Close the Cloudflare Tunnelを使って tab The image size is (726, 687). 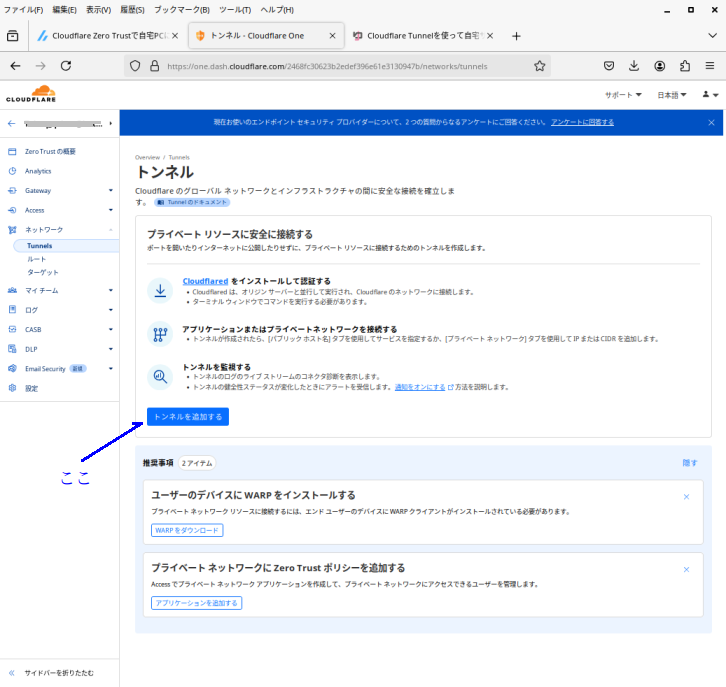(490, 36)
